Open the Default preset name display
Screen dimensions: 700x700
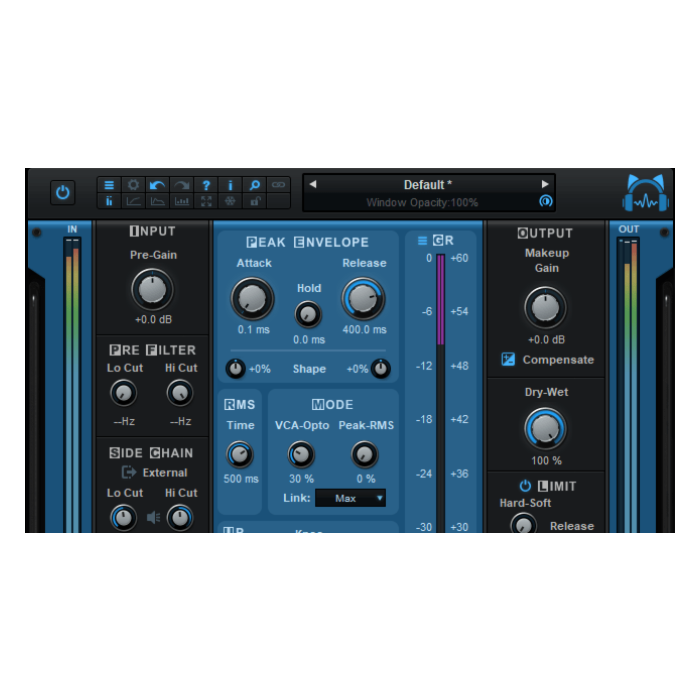[428, 184]
